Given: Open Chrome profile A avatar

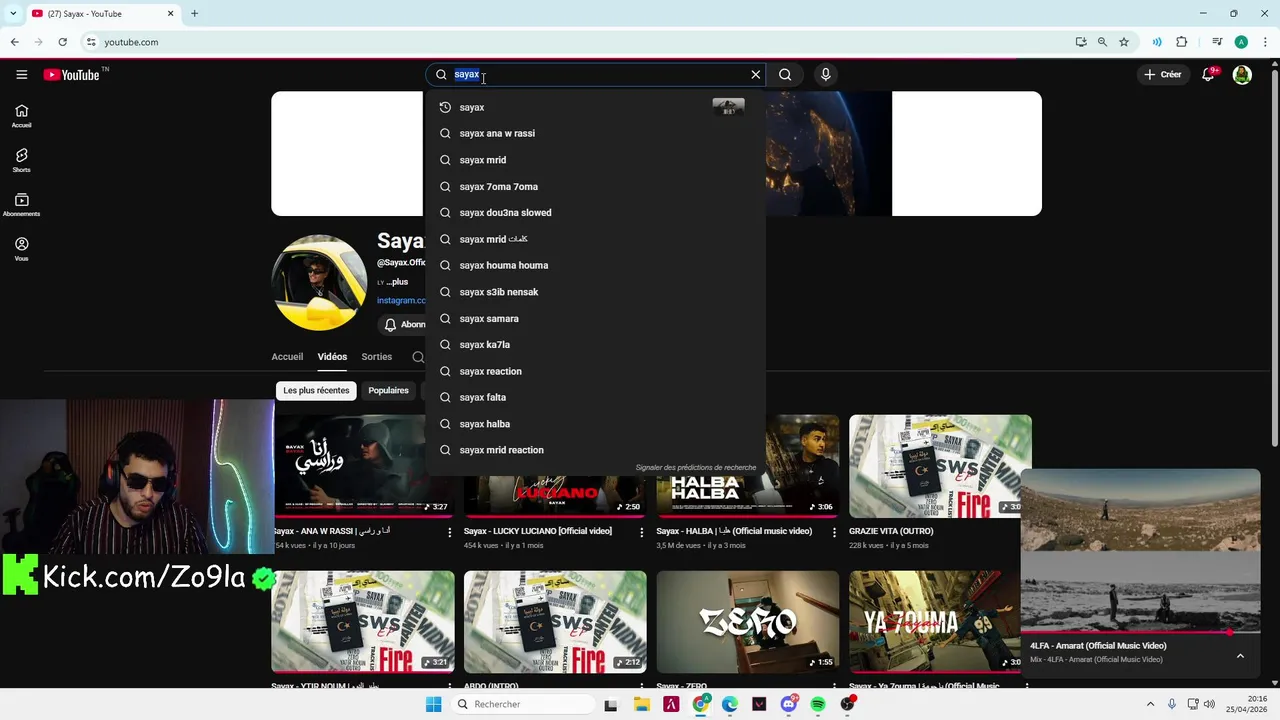Looking at the screenshot, I should pos(1241,42).
